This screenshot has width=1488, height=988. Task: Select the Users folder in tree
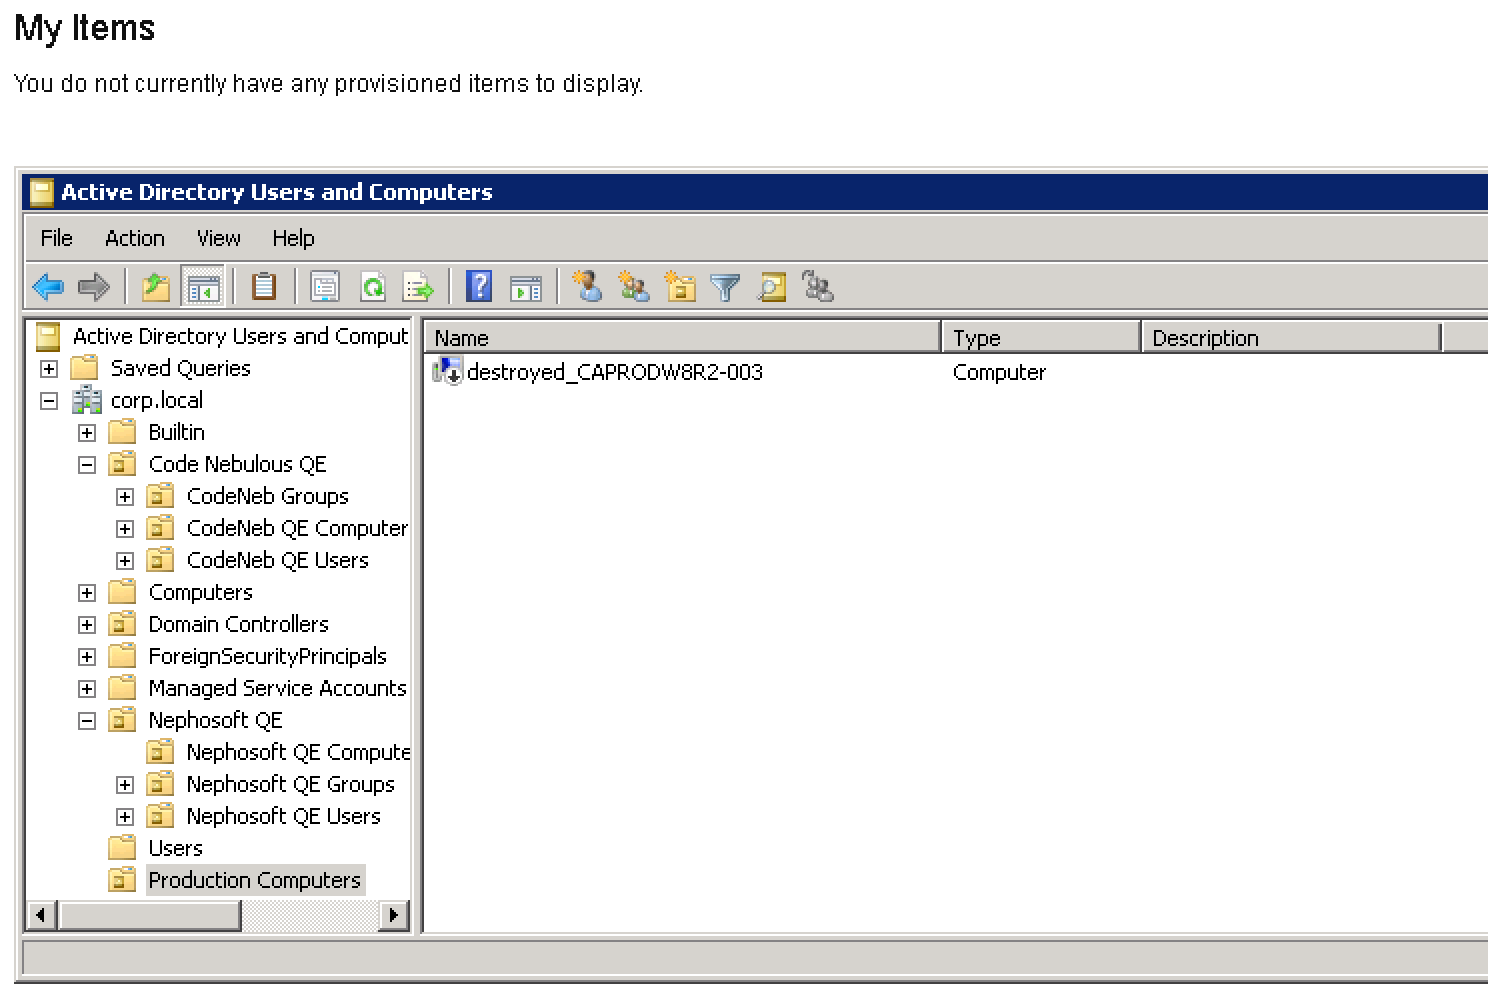coord(175,848)
